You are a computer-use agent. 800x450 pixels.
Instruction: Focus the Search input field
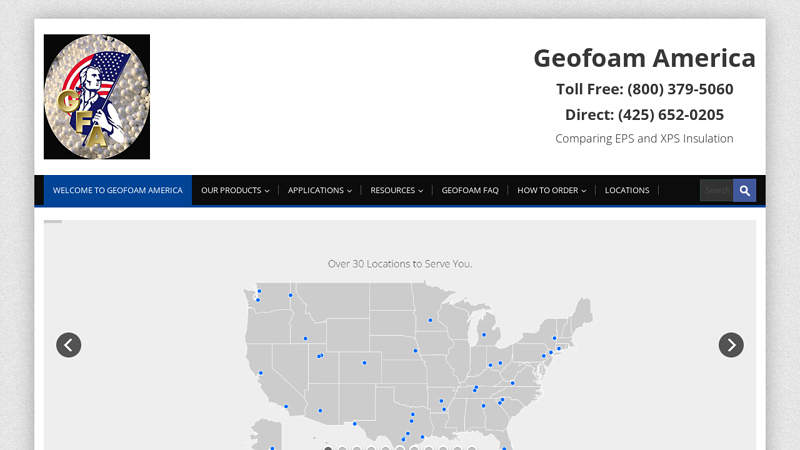717,190
